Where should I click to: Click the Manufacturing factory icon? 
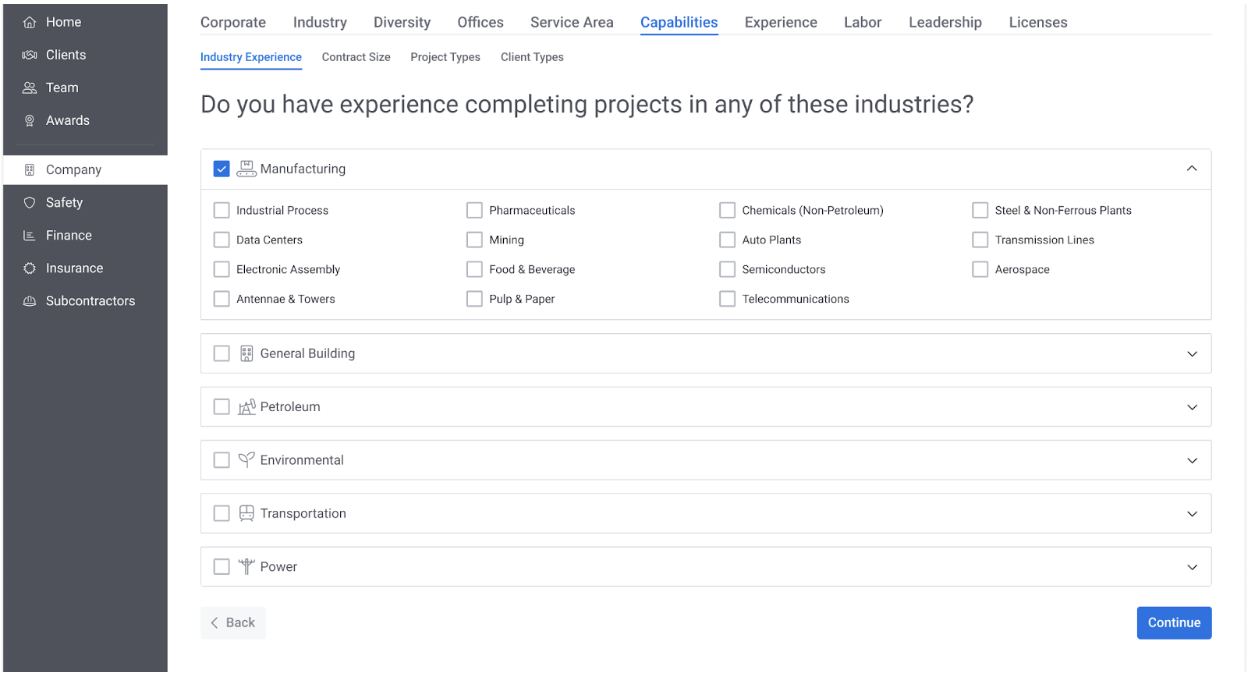coord(246,169)
